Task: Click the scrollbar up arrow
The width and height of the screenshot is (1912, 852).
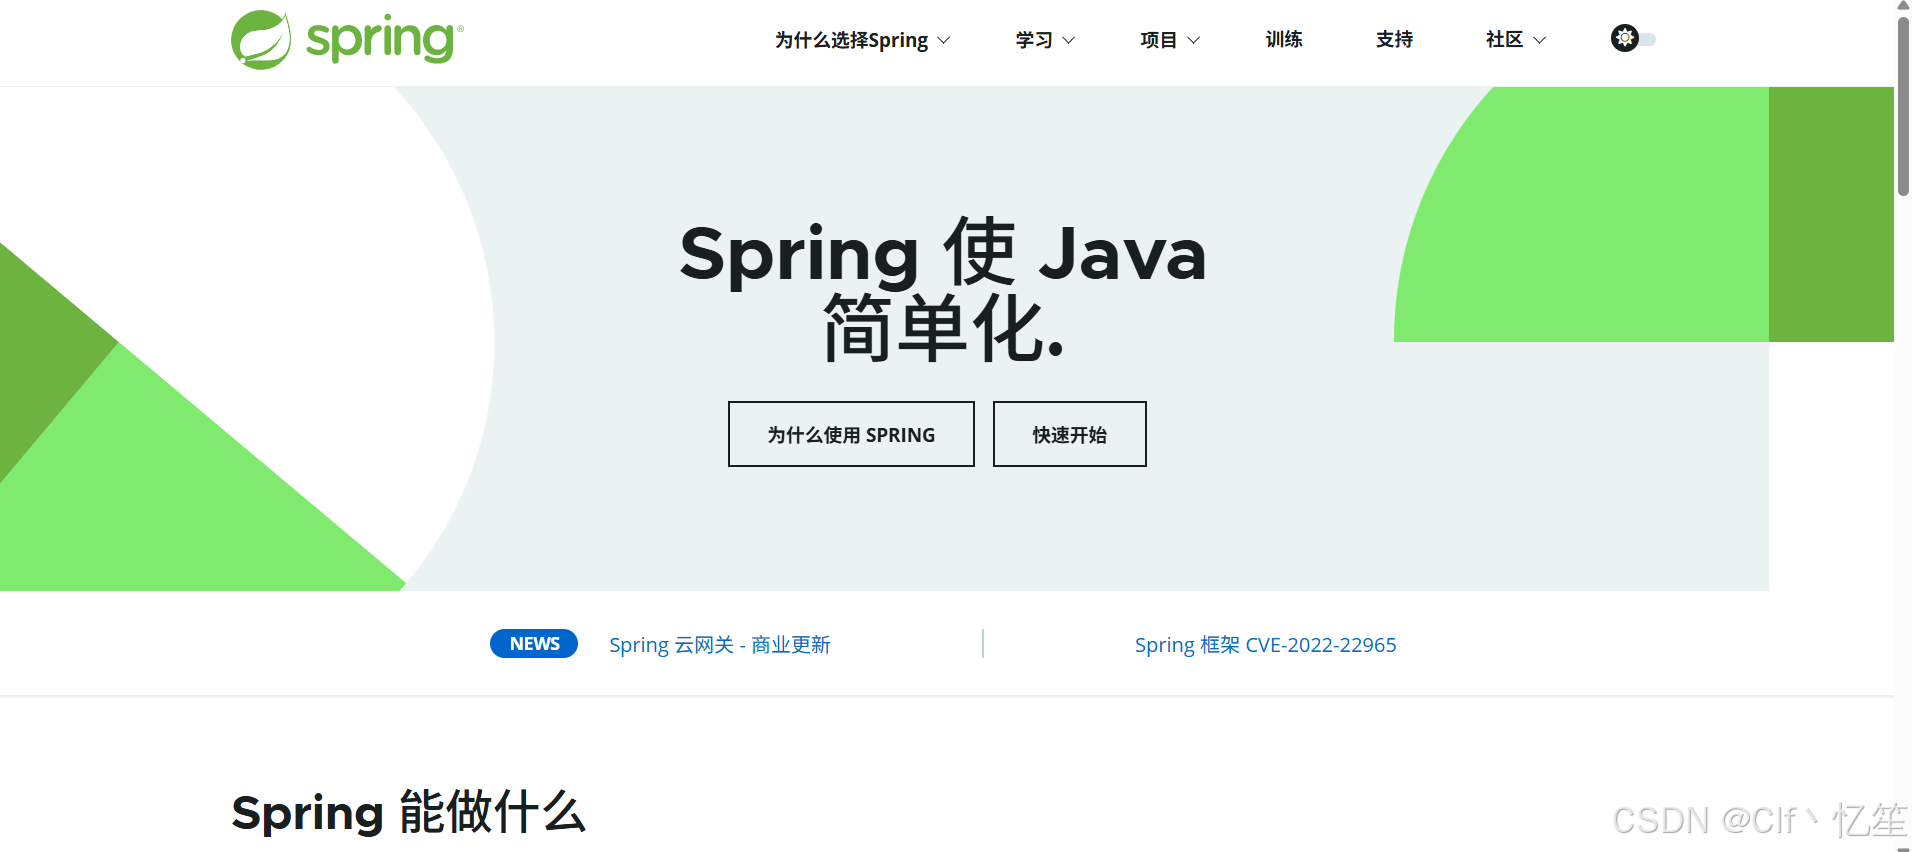Action: point(1903,6)
